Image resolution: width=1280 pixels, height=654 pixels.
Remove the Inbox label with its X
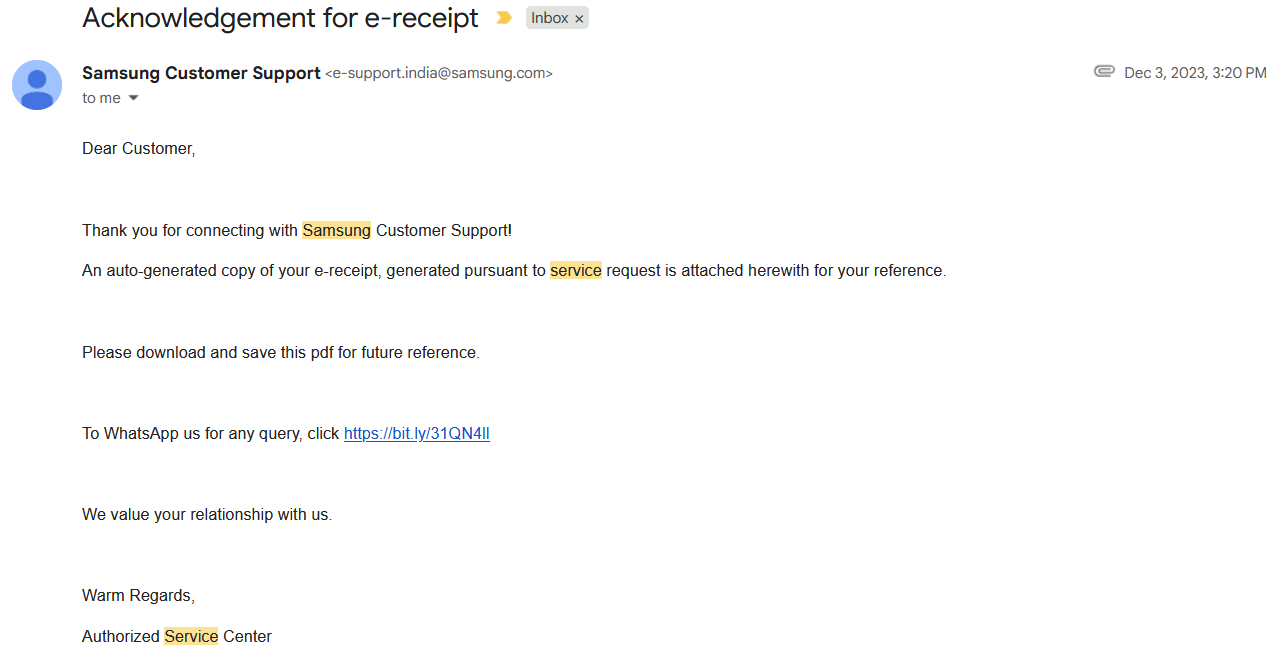point(579,19)
